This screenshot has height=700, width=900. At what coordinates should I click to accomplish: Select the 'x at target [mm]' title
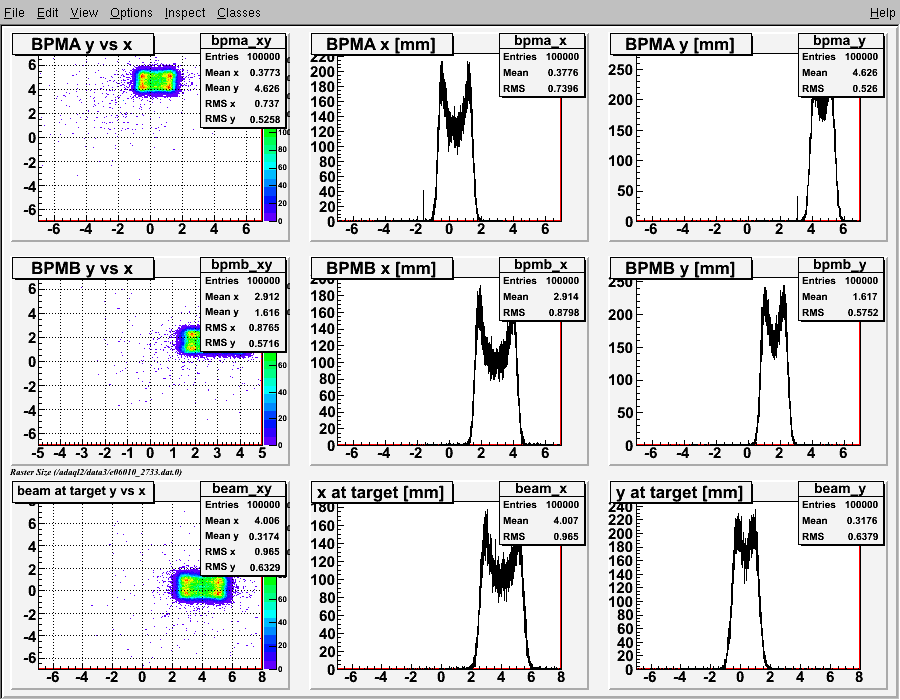pos(382,492)
